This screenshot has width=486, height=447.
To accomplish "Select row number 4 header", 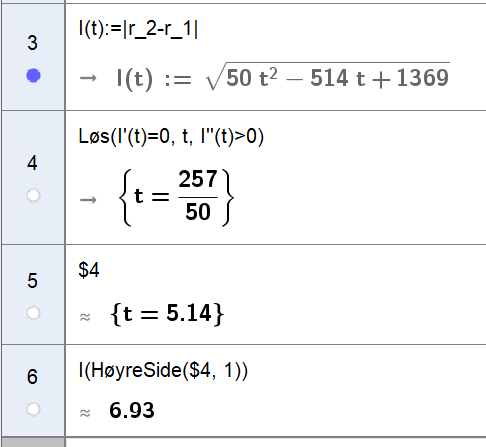I will tap(32, 163).
